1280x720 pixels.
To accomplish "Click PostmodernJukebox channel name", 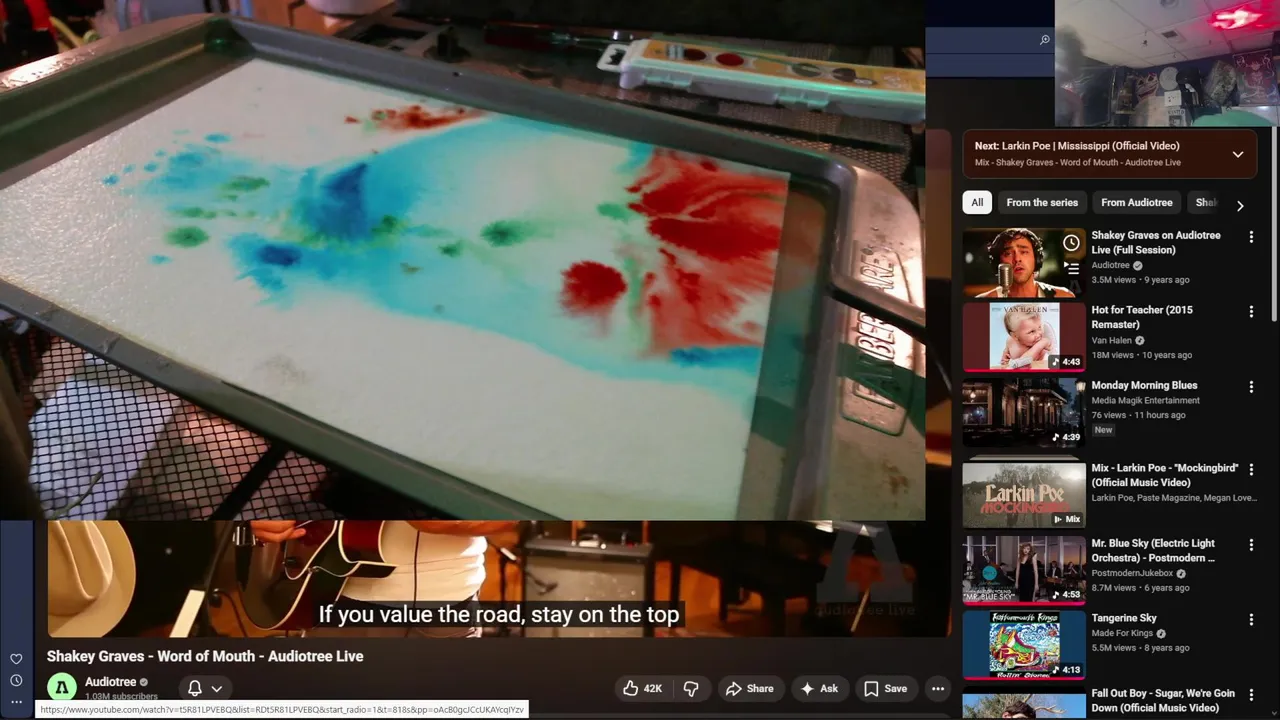I will point(1133,574).
